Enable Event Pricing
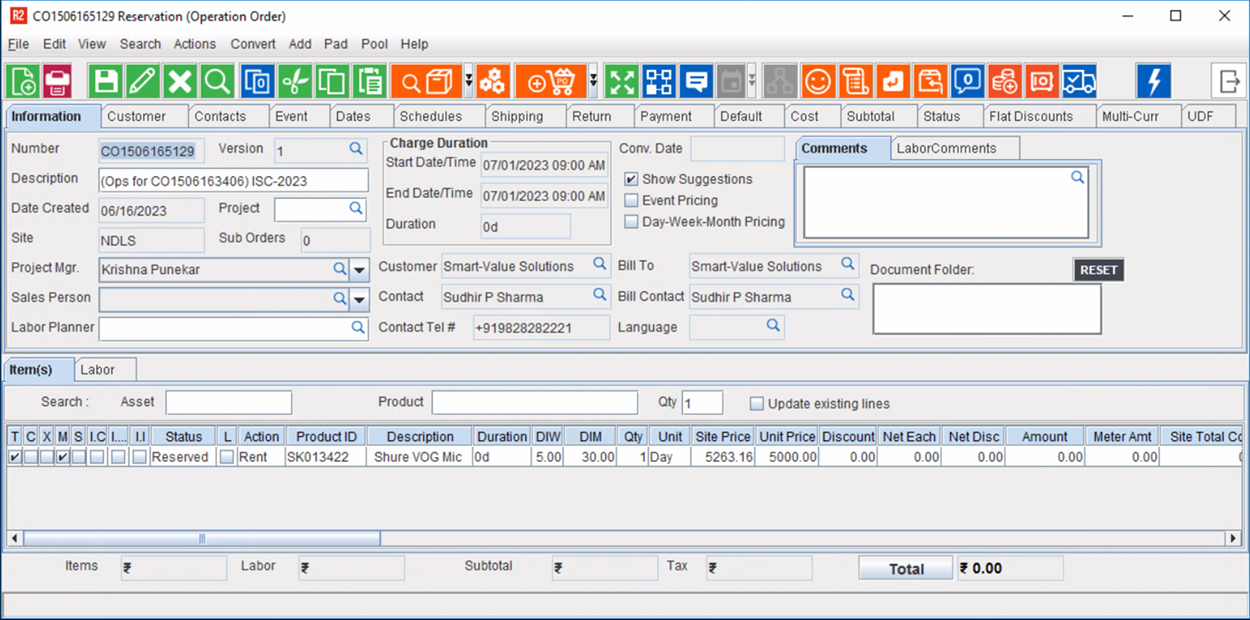The image size is (1250, 620). pyautogui.click(x=630, y=200)
